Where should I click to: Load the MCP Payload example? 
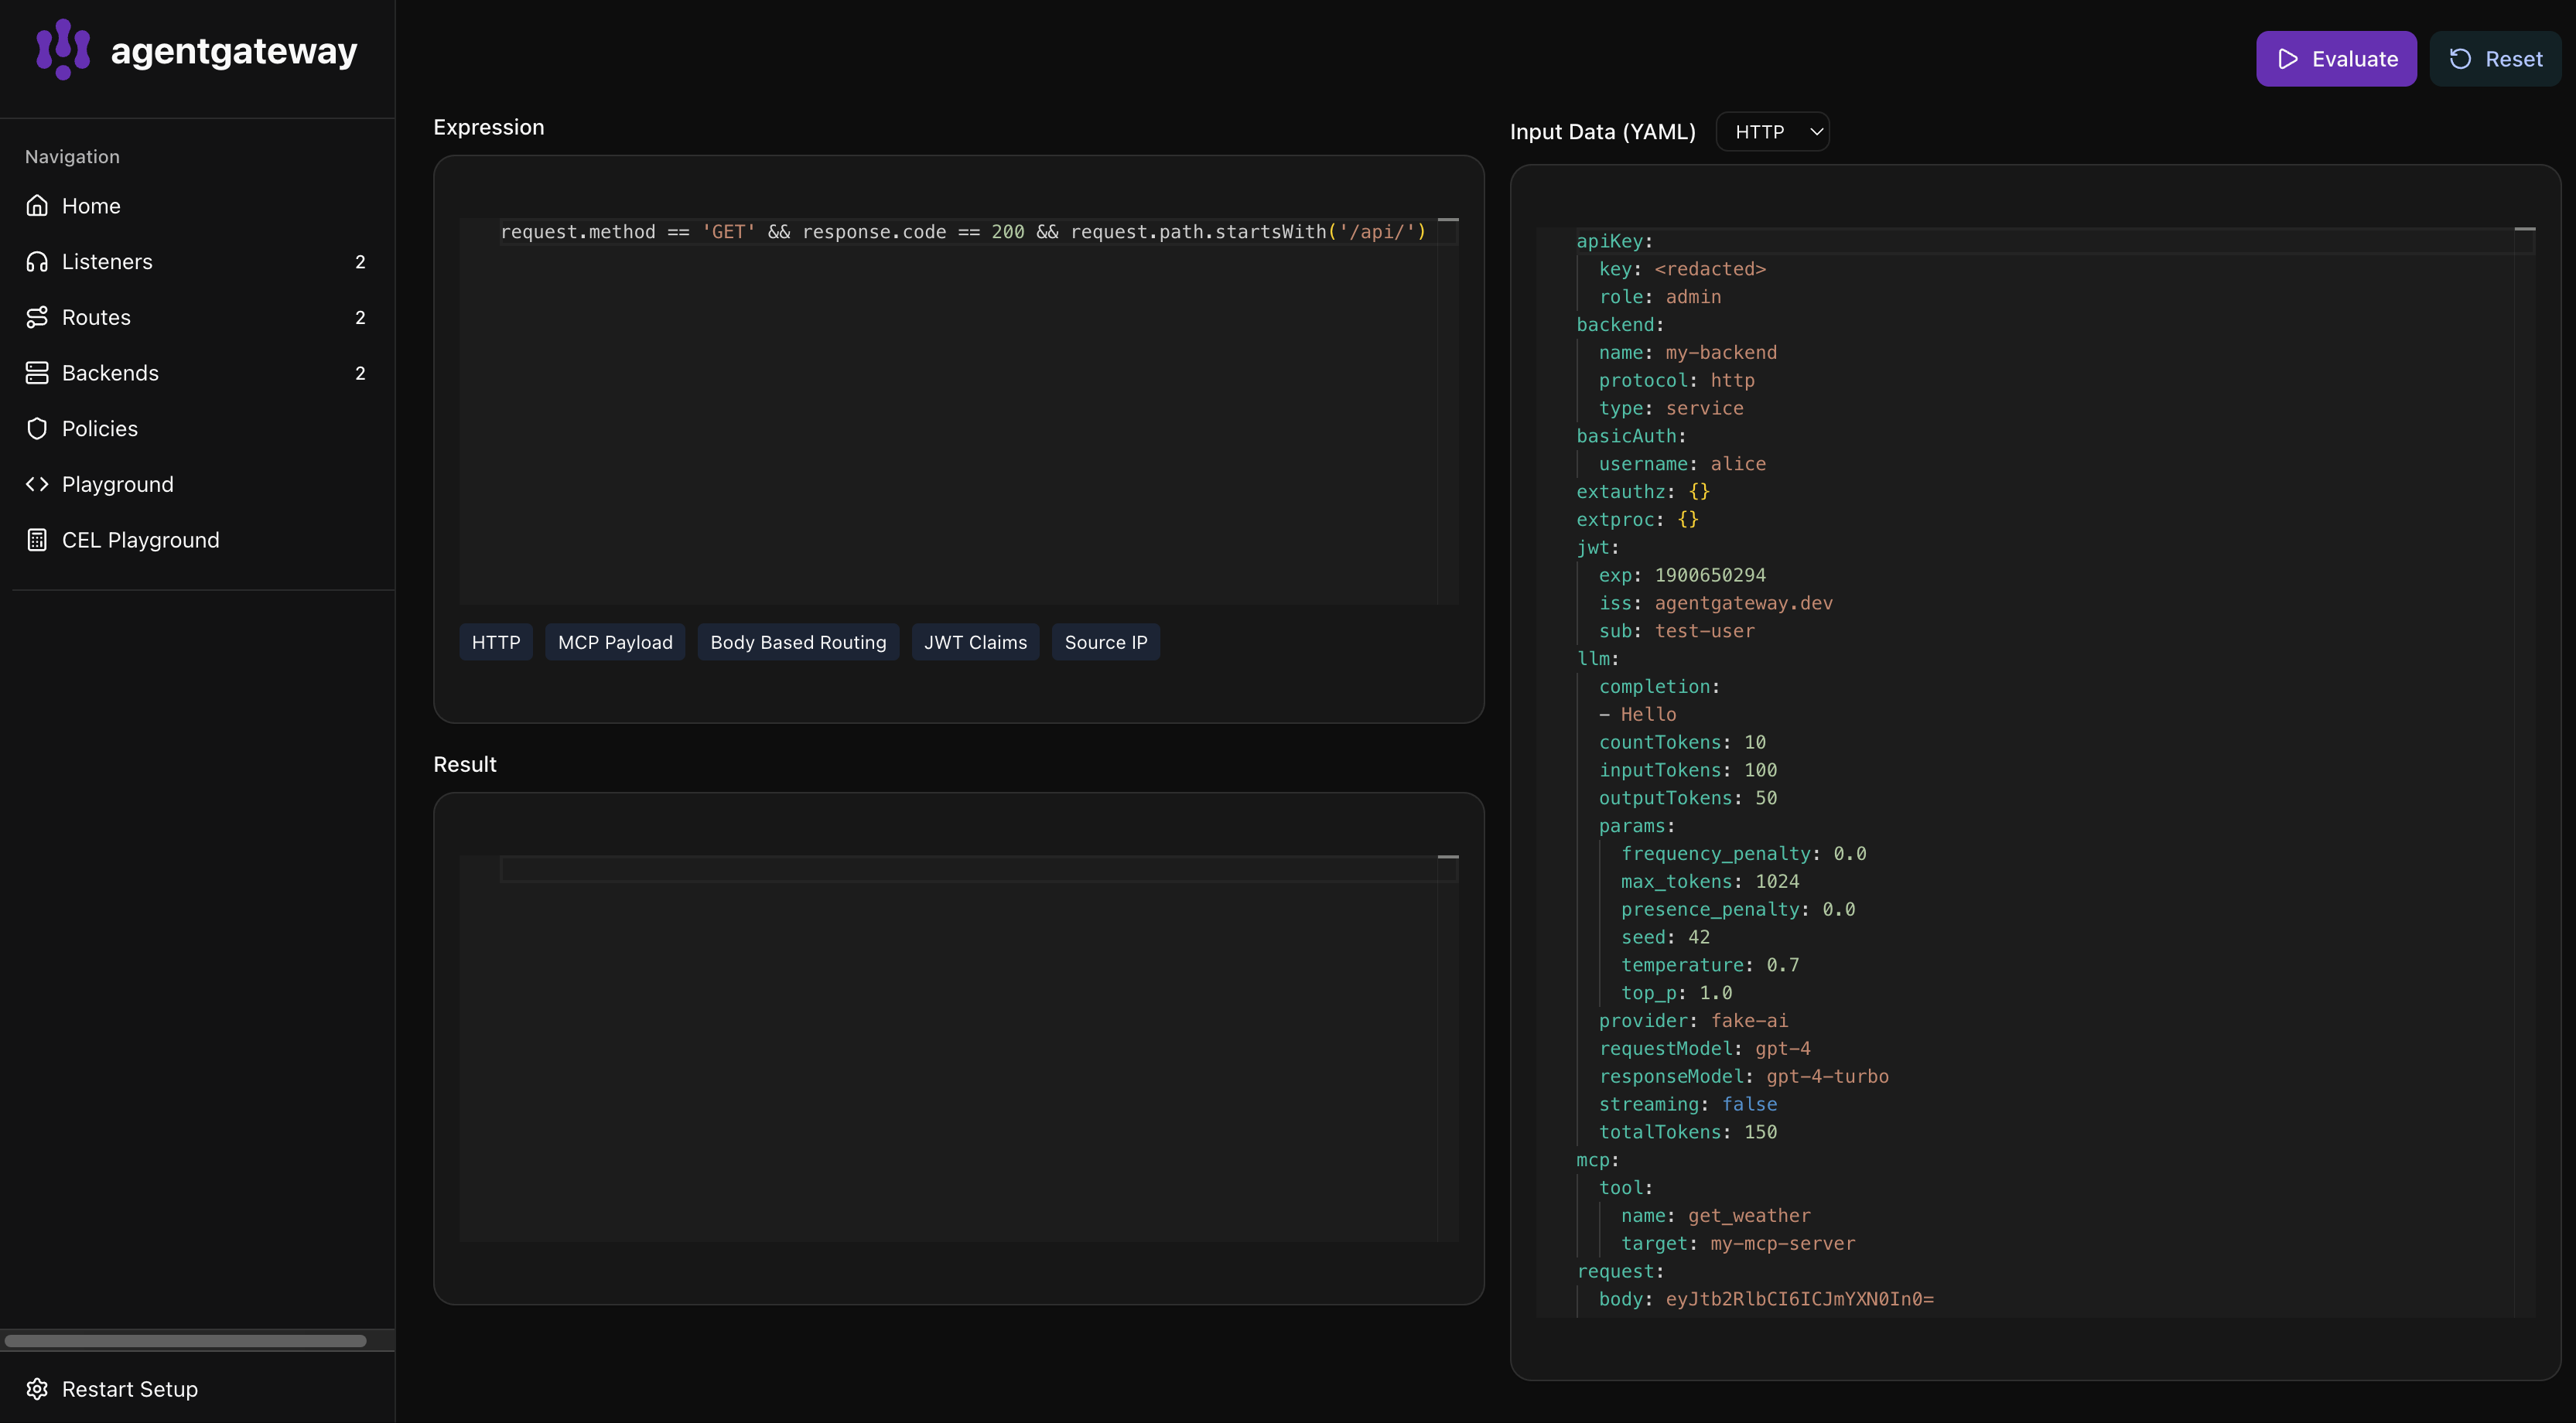pyautogui.click(x=615, y=642)
